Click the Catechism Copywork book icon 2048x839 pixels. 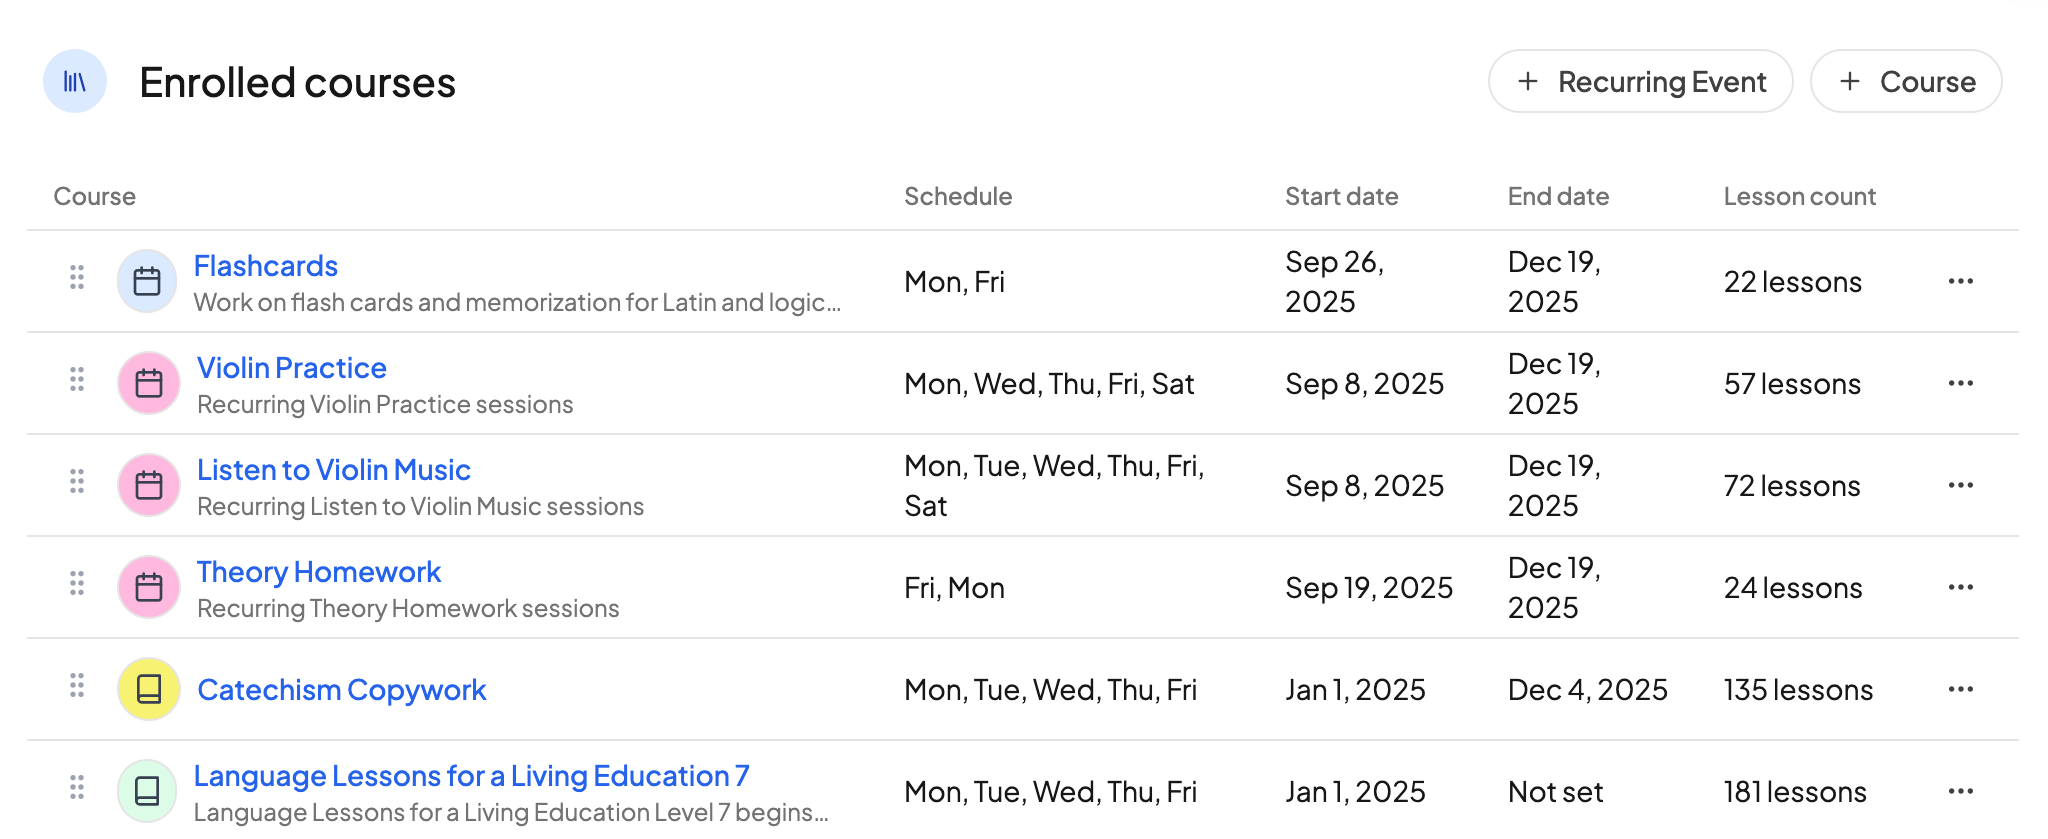[149, 689]
